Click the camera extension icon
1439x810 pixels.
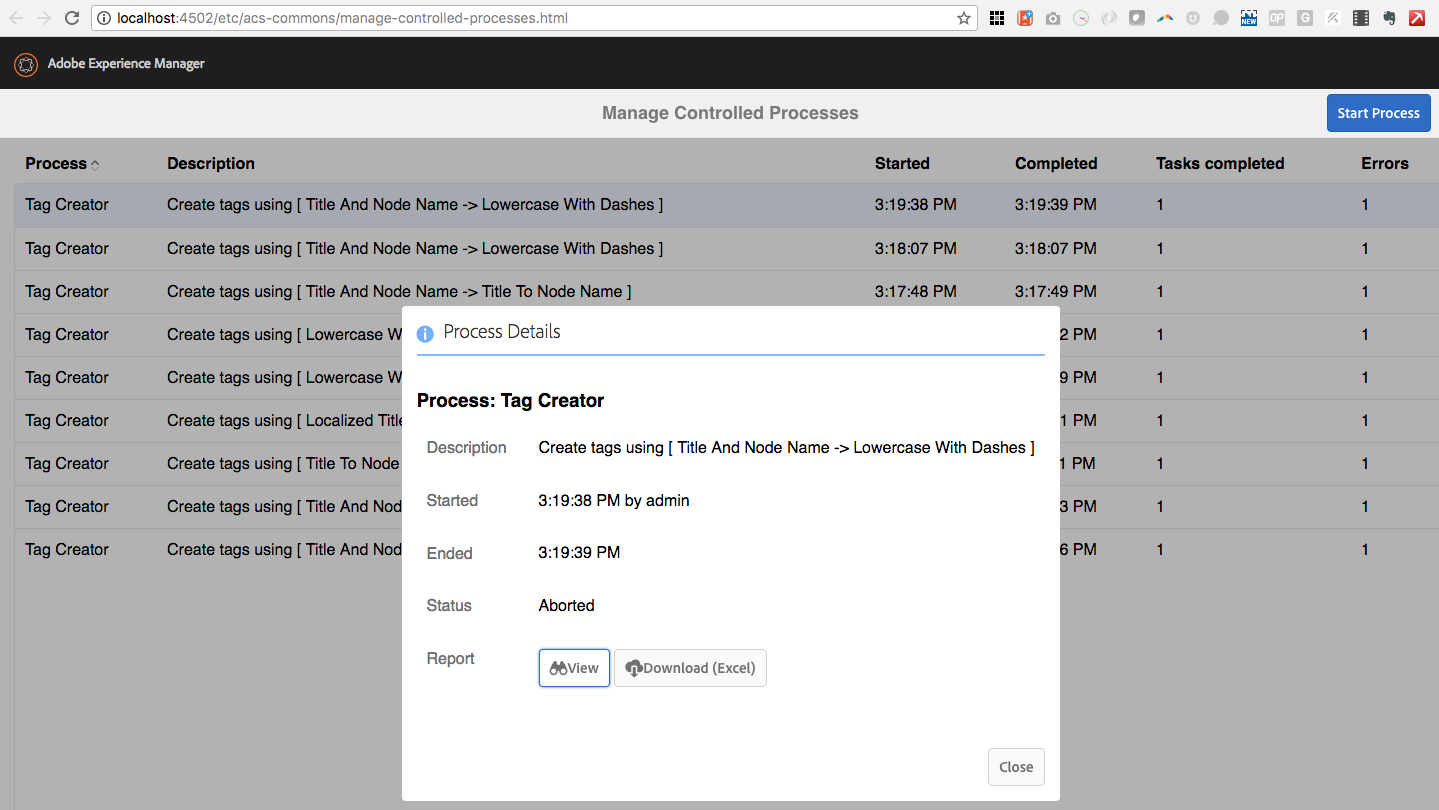(1053, 17)
